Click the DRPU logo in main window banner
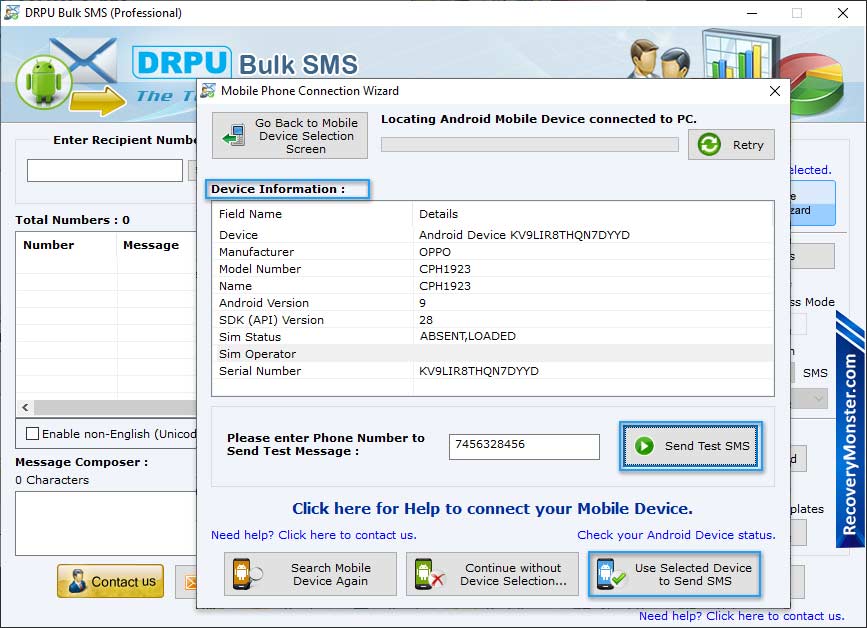Viewport: 867px width, 628px height. (181, 62)
